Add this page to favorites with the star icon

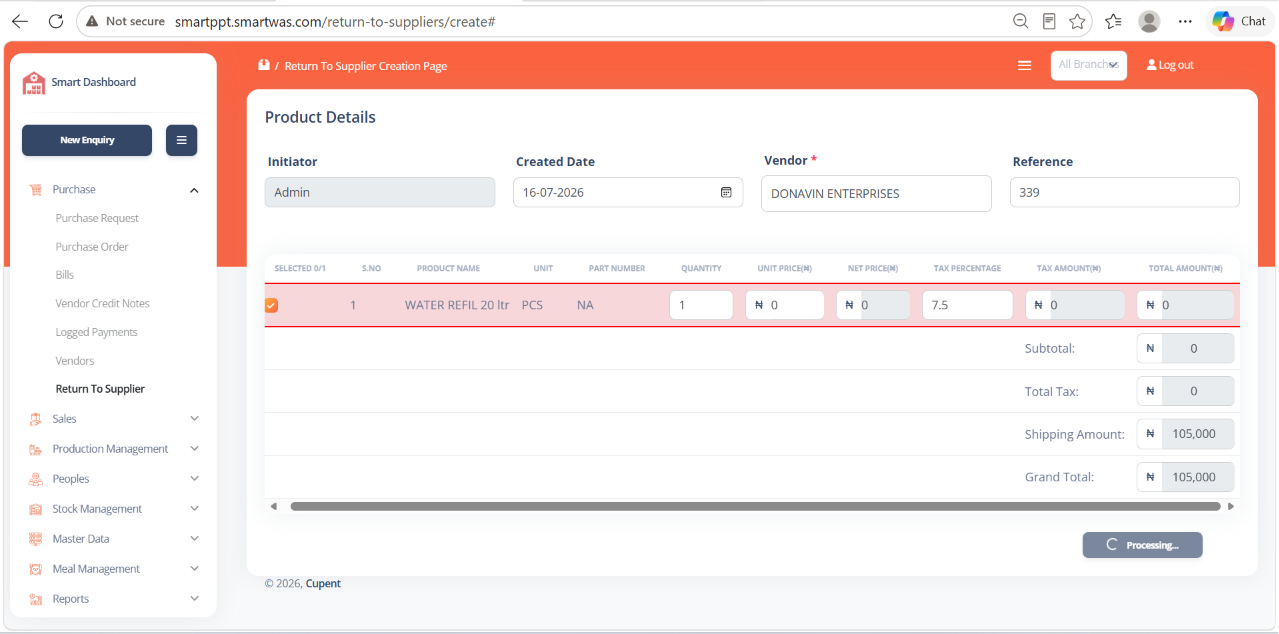tap(1077, 21)
